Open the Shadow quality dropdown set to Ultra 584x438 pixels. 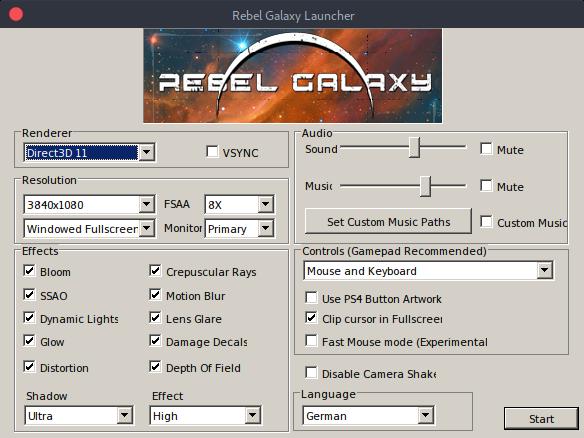[x=79, y=415]
